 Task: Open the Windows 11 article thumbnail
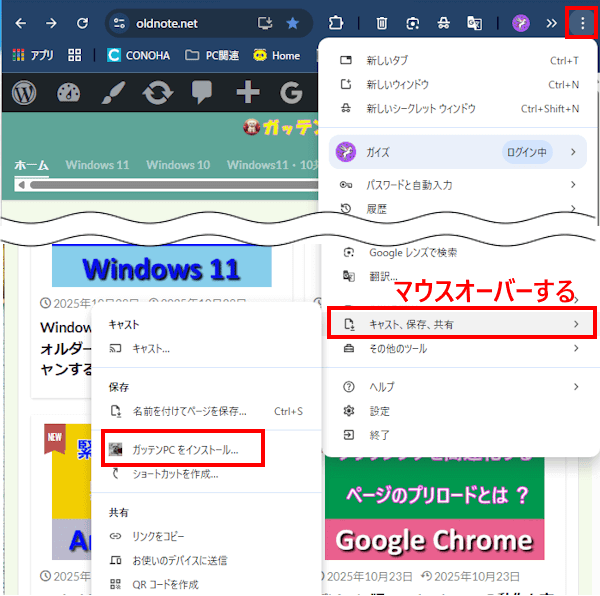click(161, 266)
